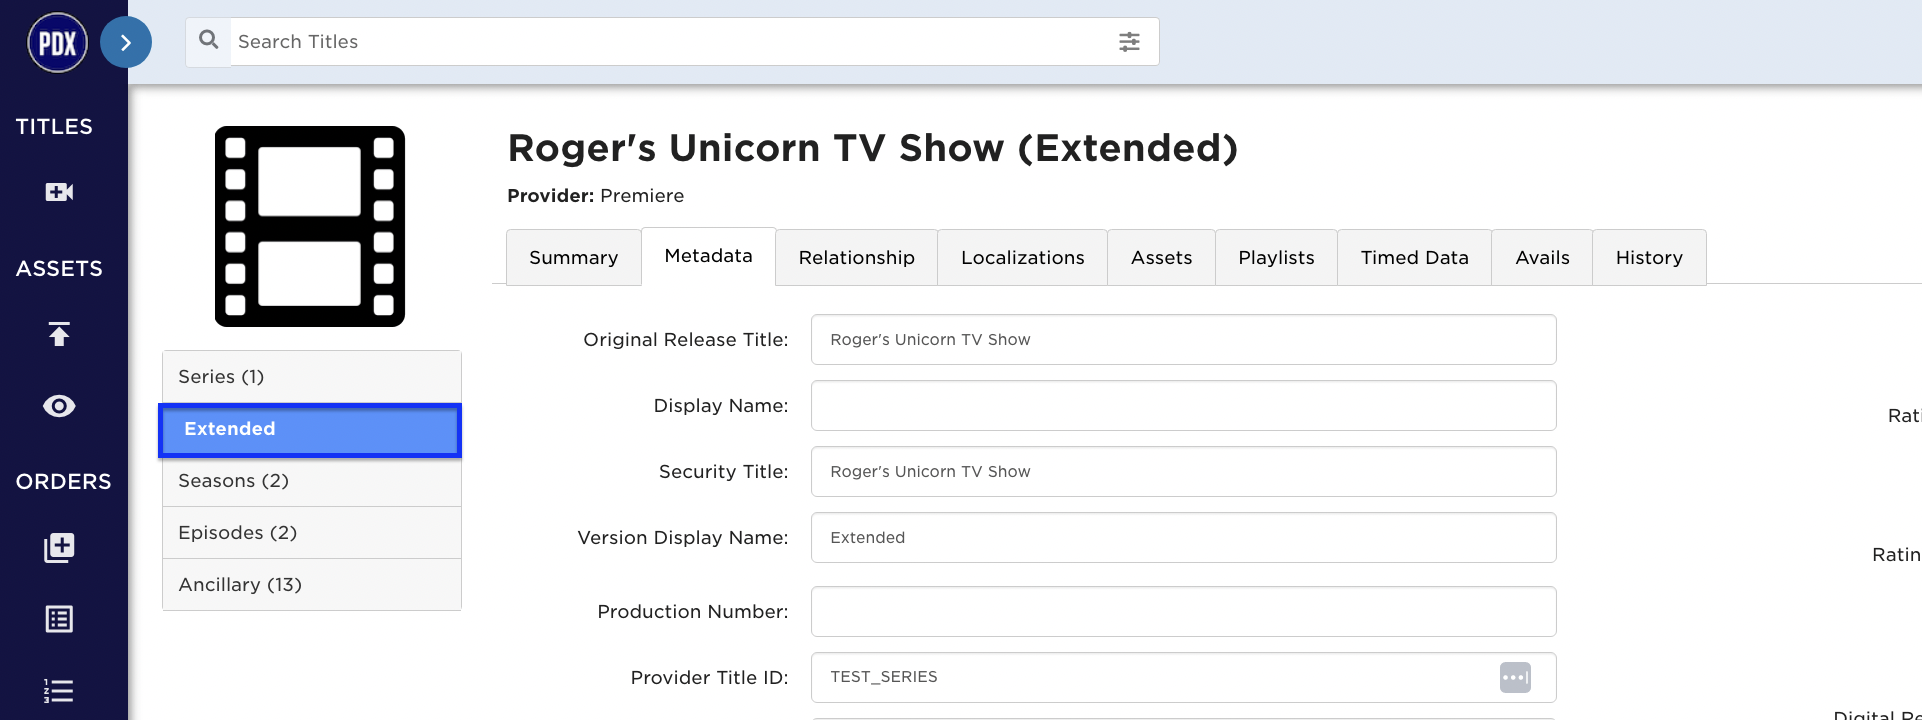Click the Version Display Name field

pos(1184,538)
